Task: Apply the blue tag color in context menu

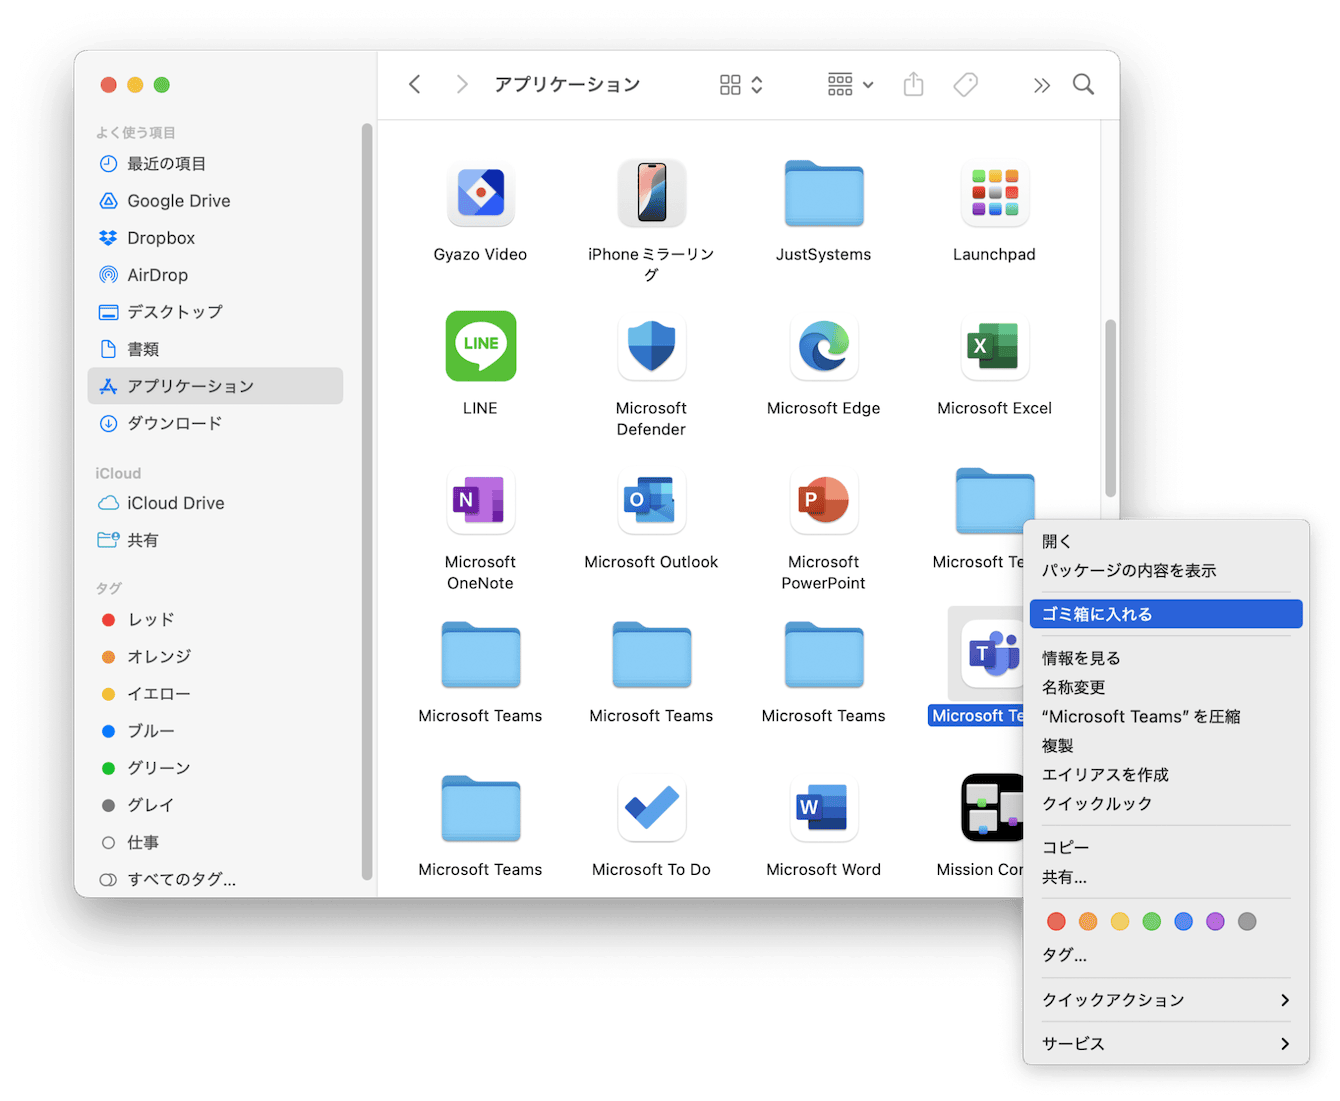Action: pos(1183,921)
